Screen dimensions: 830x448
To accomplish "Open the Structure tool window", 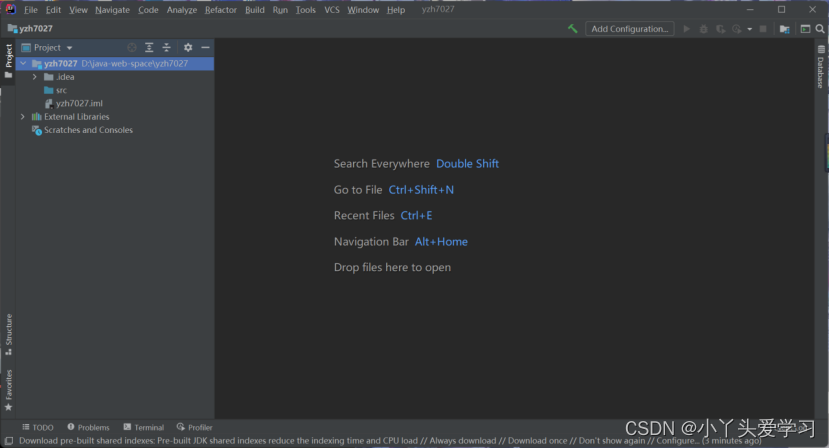I will pyautogui.click(x=8, y=334).
